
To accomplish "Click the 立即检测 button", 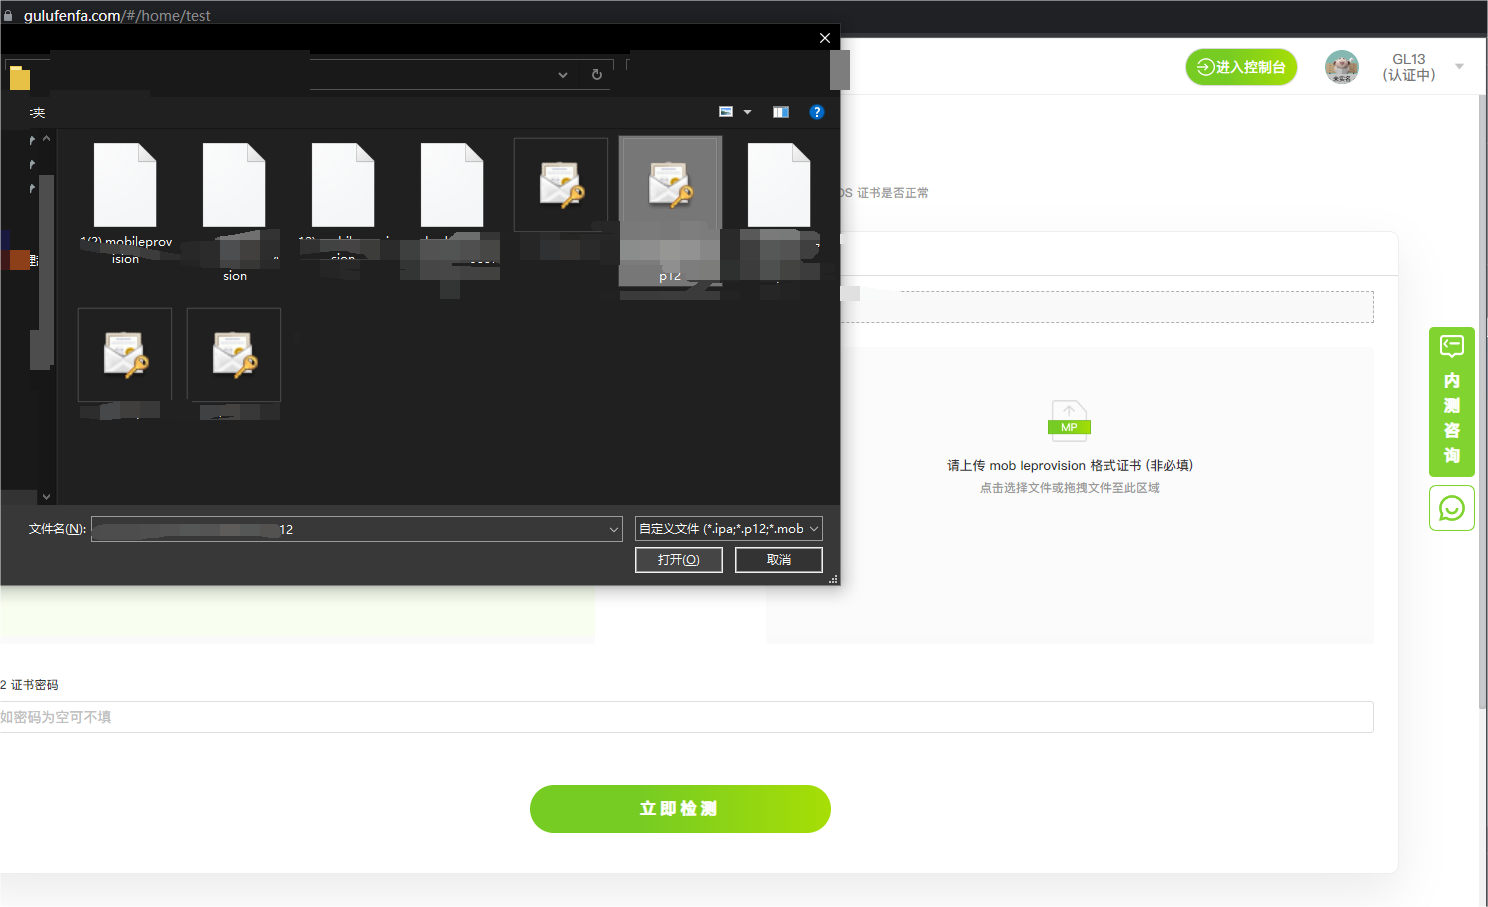I will coord(680,809).
